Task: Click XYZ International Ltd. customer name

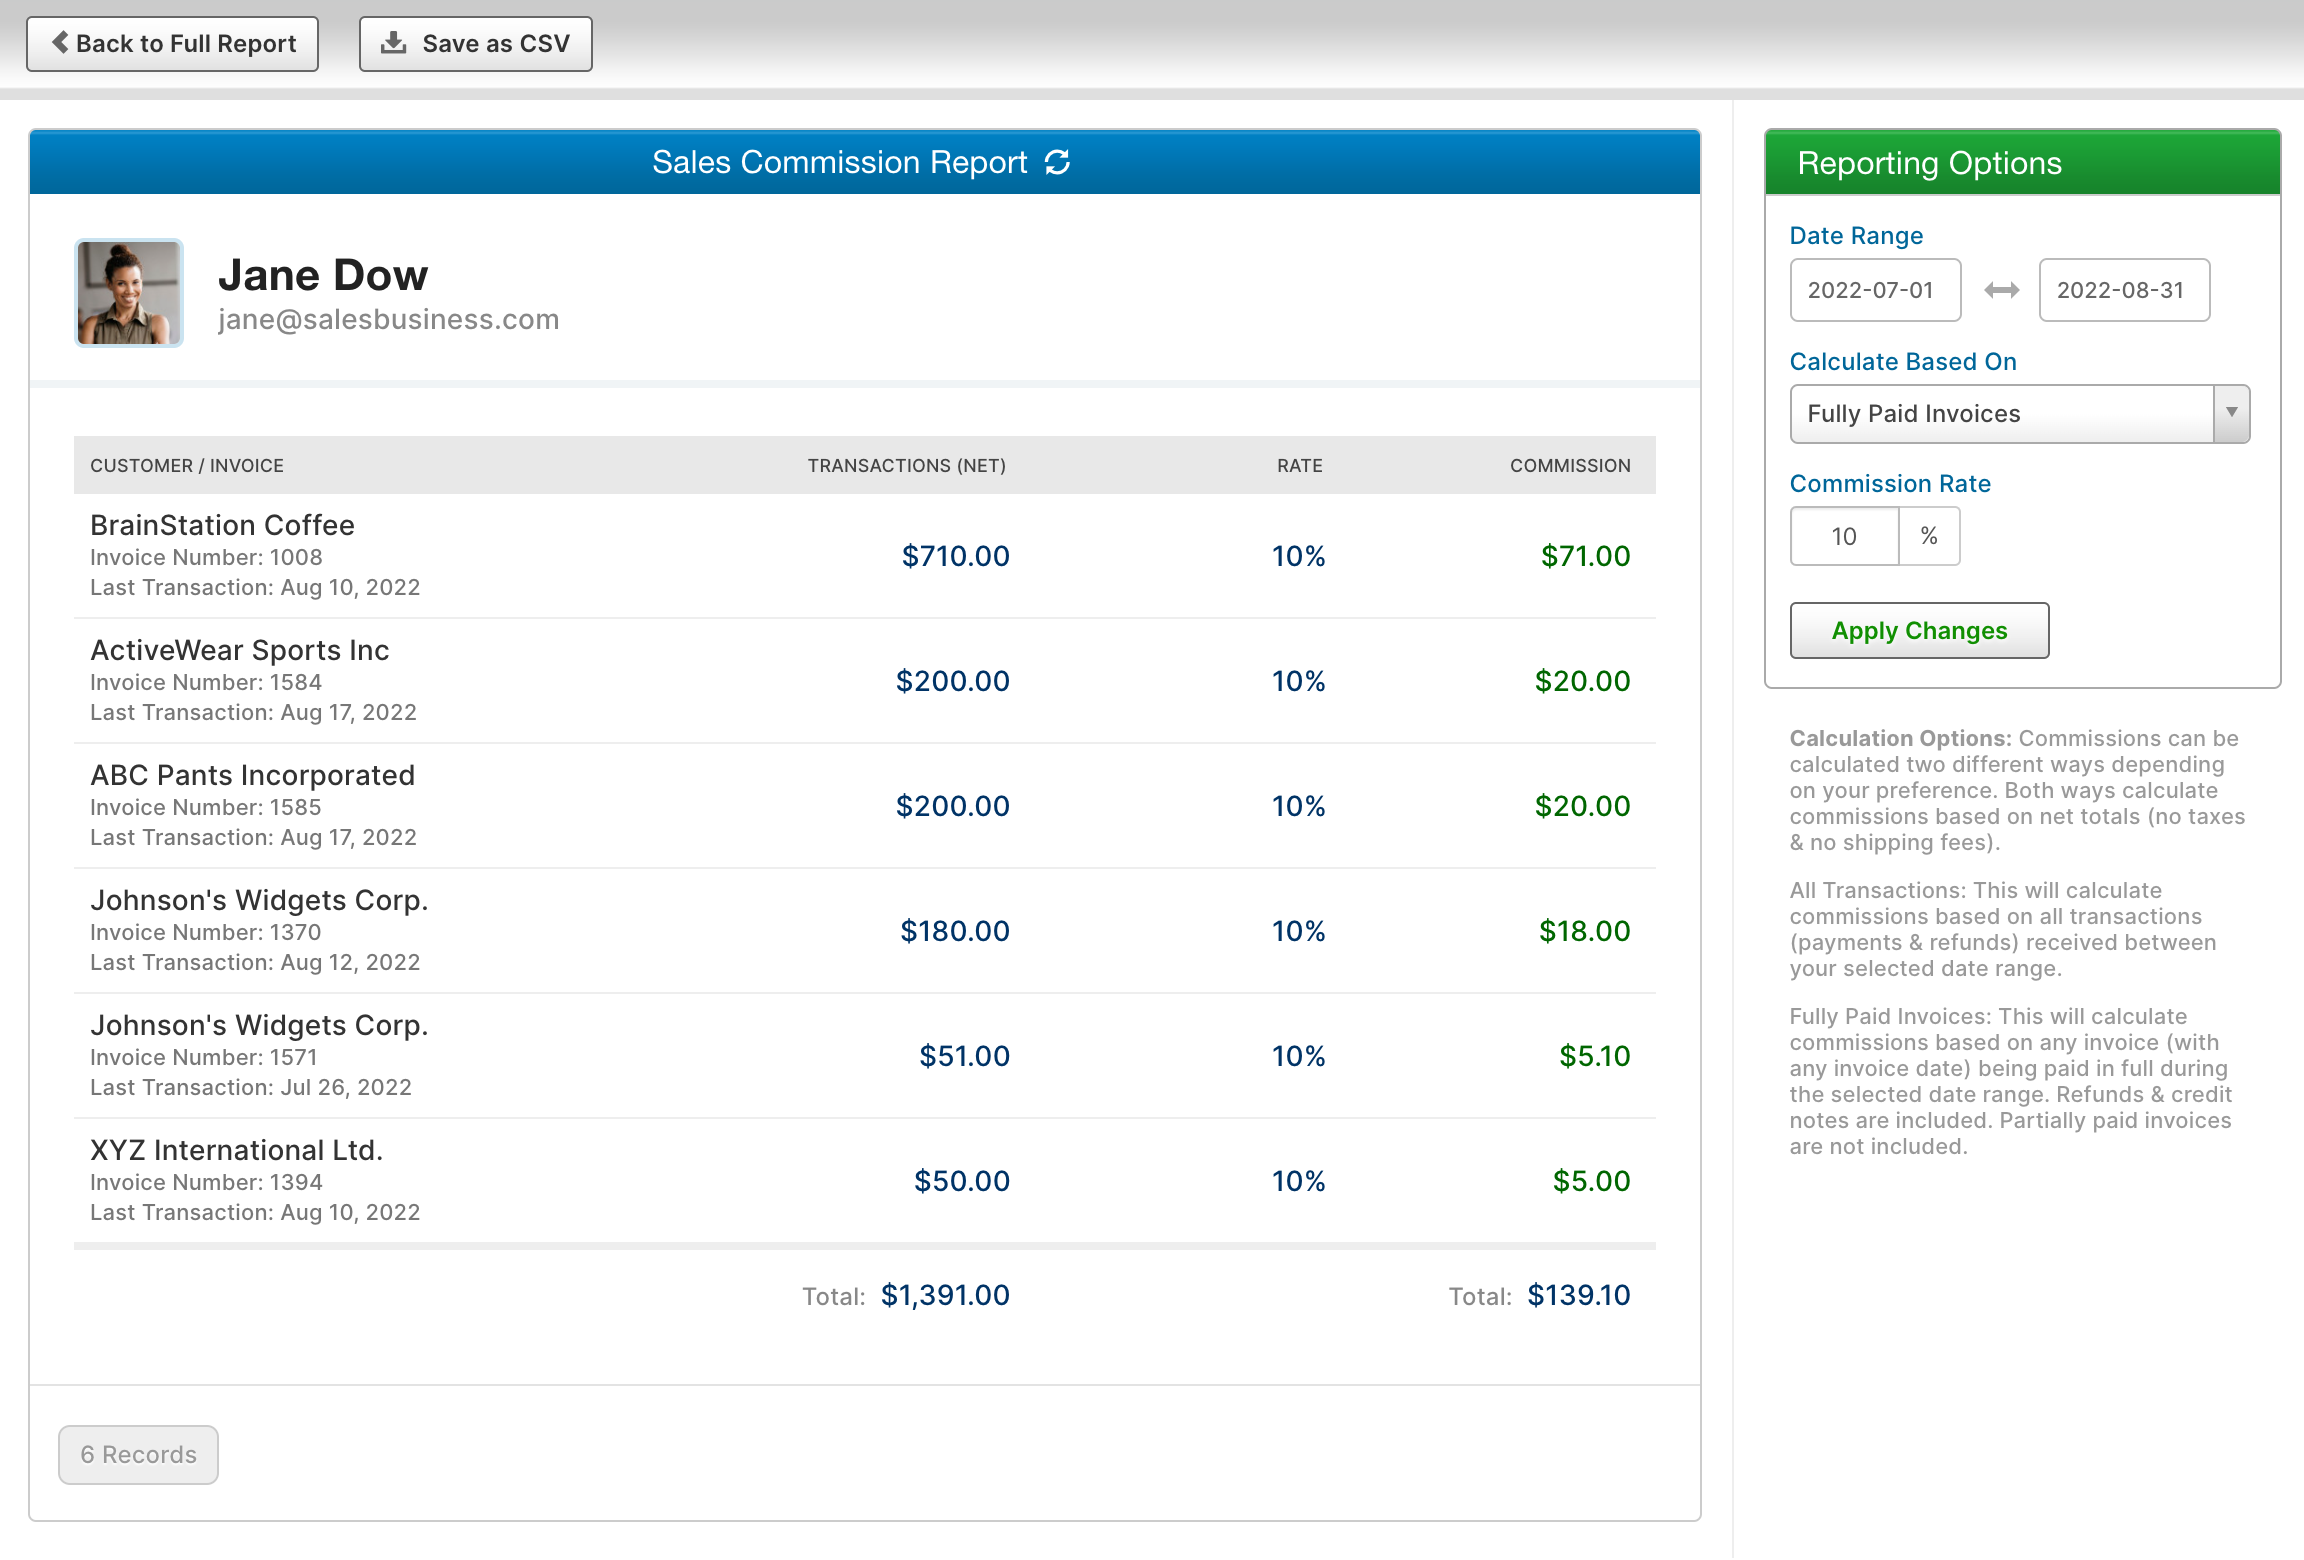Action: tap(237, 1150)
